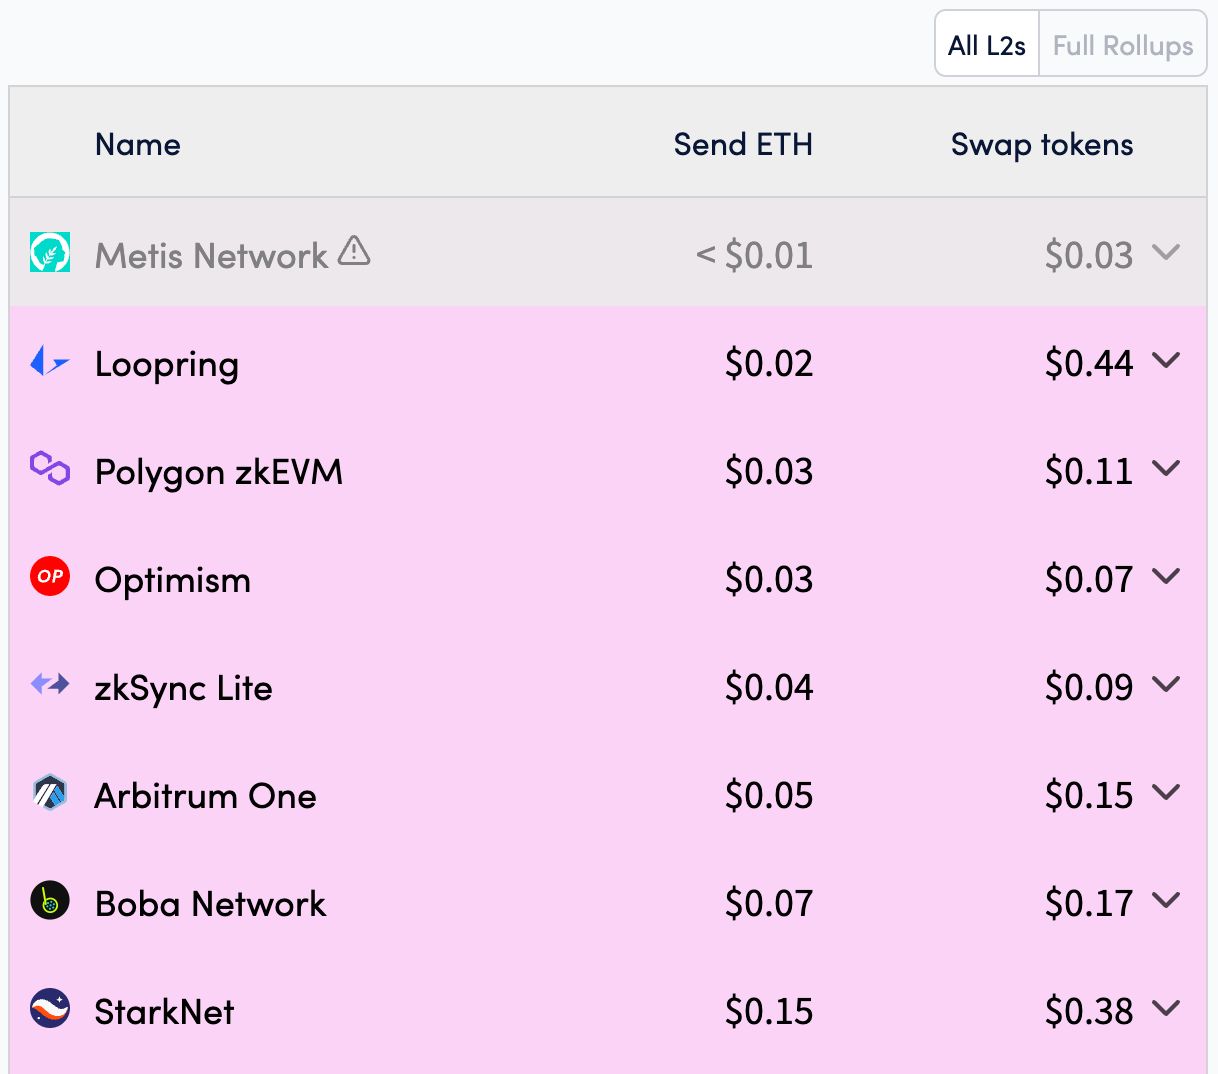Click the StarkNet logo icon
Screen dimensions: 1218x1074
(50, 1008)
